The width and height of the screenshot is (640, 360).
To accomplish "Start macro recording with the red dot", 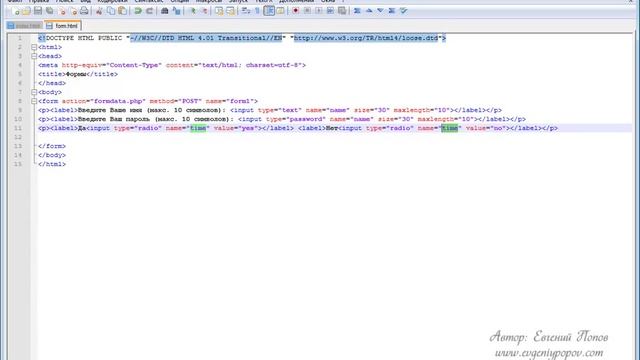I will coord(296,11).
